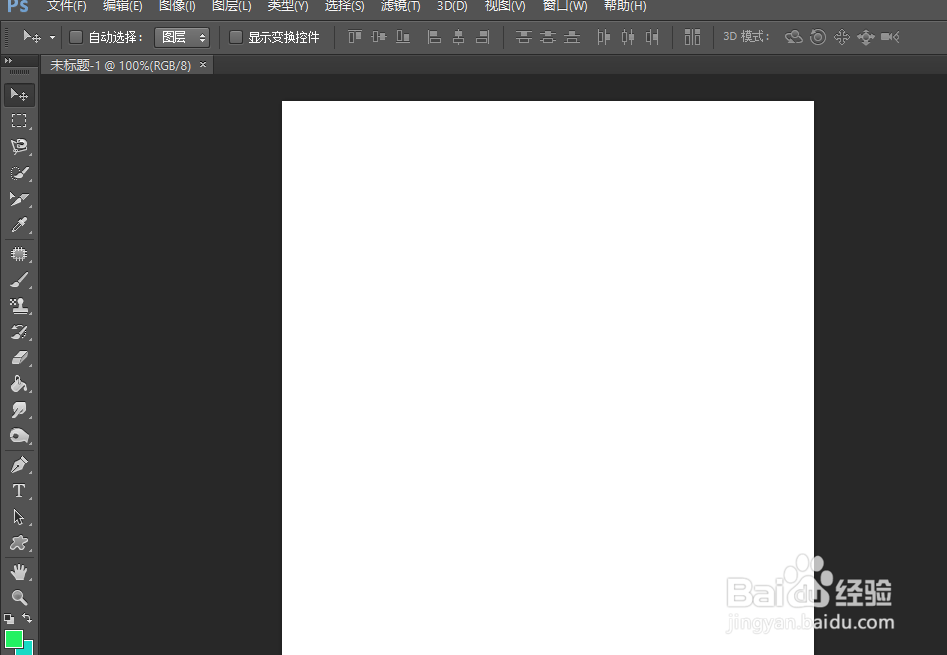
Task: Open the 编辑(E) menu
Action: [x=123, y=6]
